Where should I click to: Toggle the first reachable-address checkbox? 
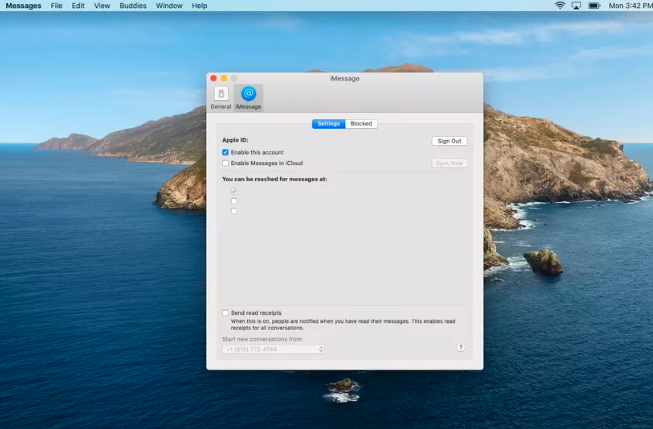point(234,191)
